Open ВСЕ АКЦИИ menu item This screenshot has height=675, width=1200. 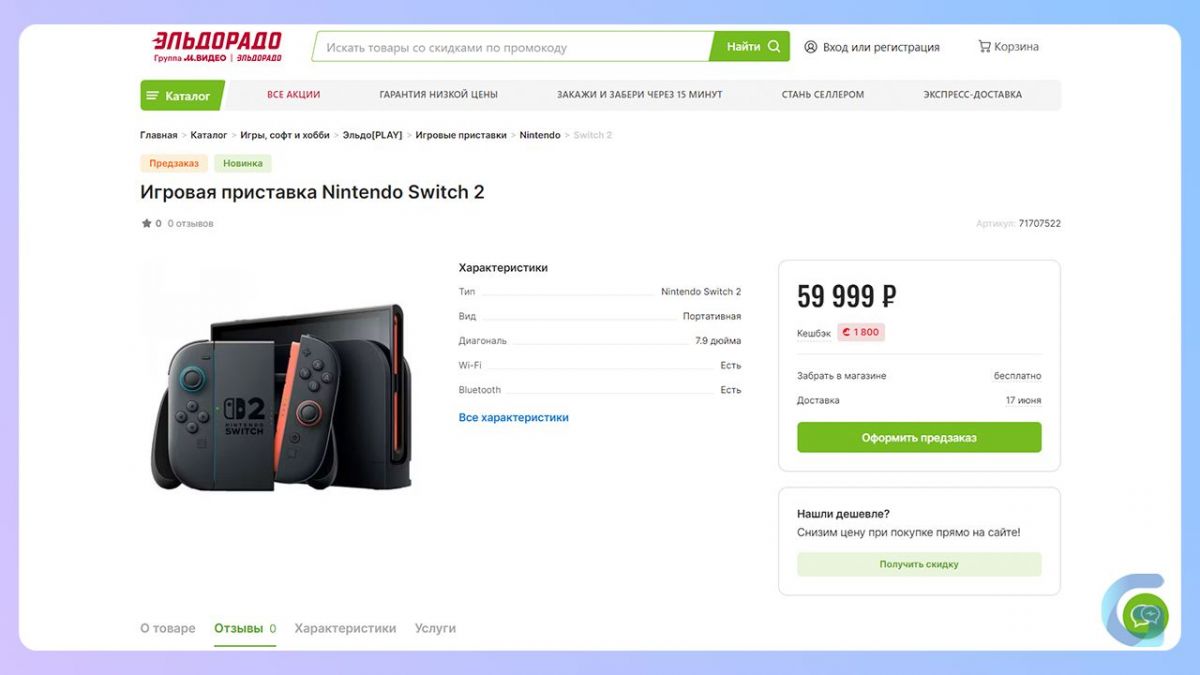pyautogui.click(x=293, y=95)
